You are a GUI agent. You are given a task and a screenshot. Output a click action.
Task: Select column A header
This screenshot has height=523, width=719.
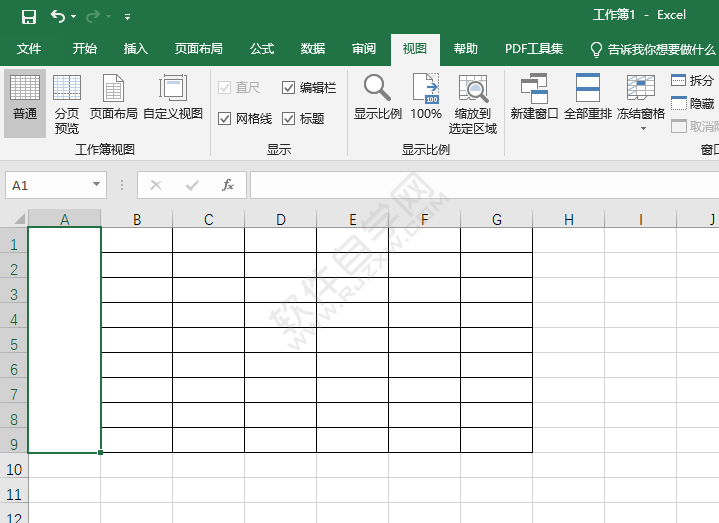click(65, 219)
